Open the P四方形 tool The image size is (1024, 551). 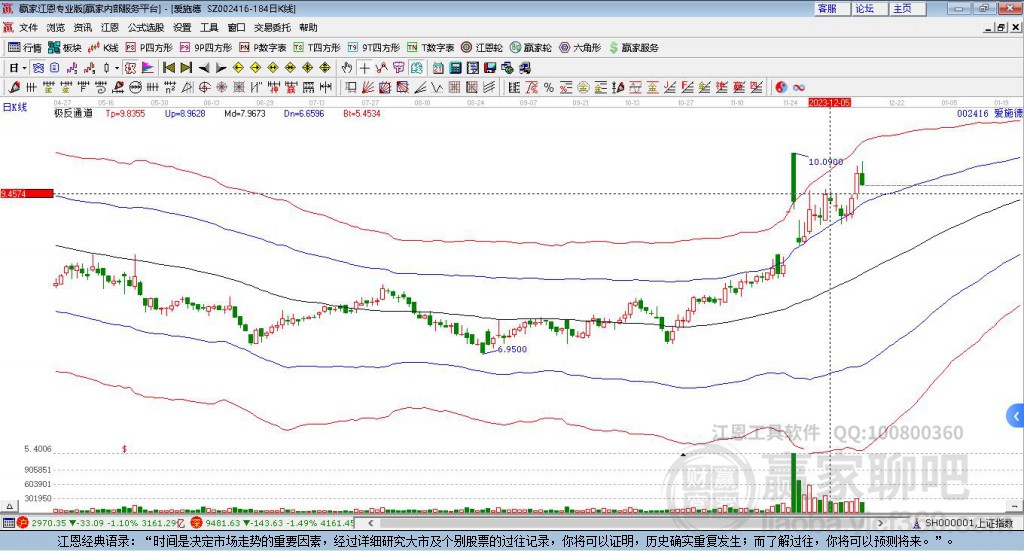click(x=149, y=48)
